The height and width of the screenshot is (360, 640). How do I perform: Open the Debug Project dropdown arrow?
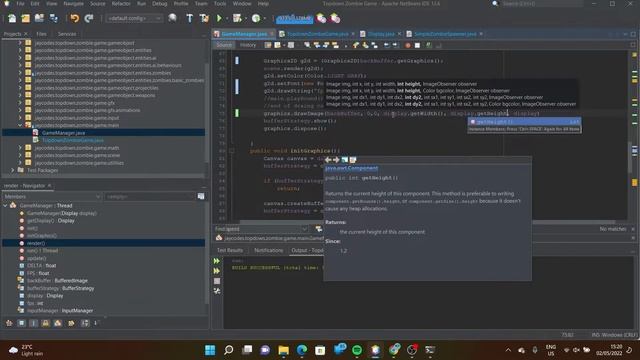click(245, 18)
